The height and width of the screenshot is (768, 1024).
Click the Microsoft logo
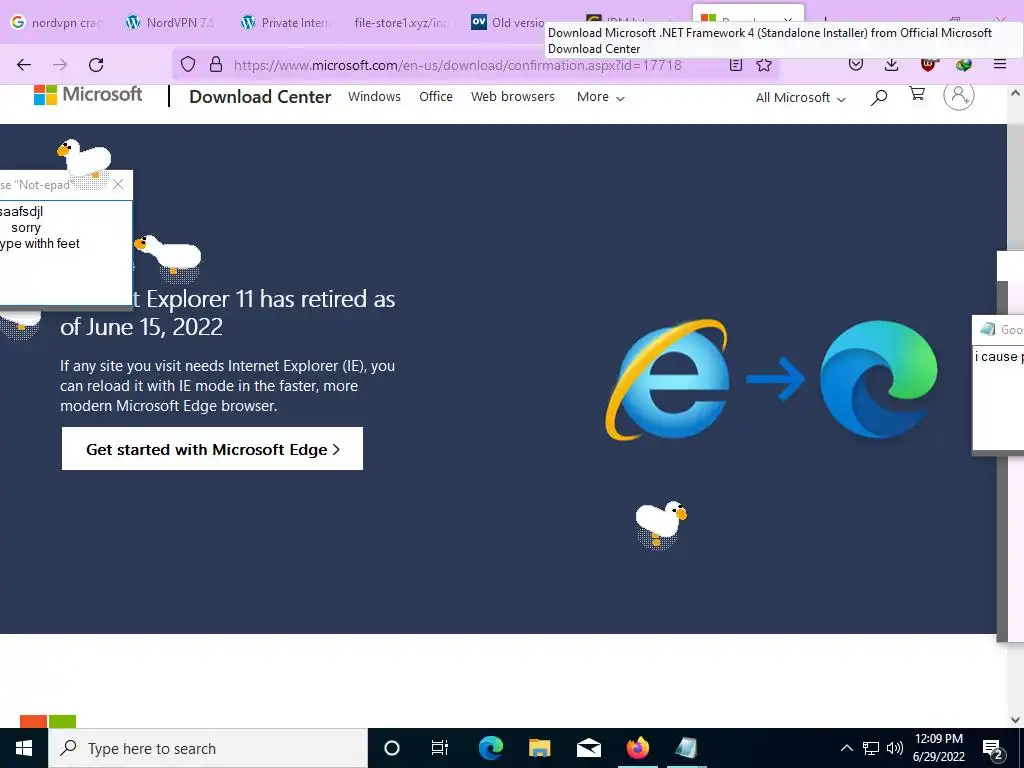88,95
